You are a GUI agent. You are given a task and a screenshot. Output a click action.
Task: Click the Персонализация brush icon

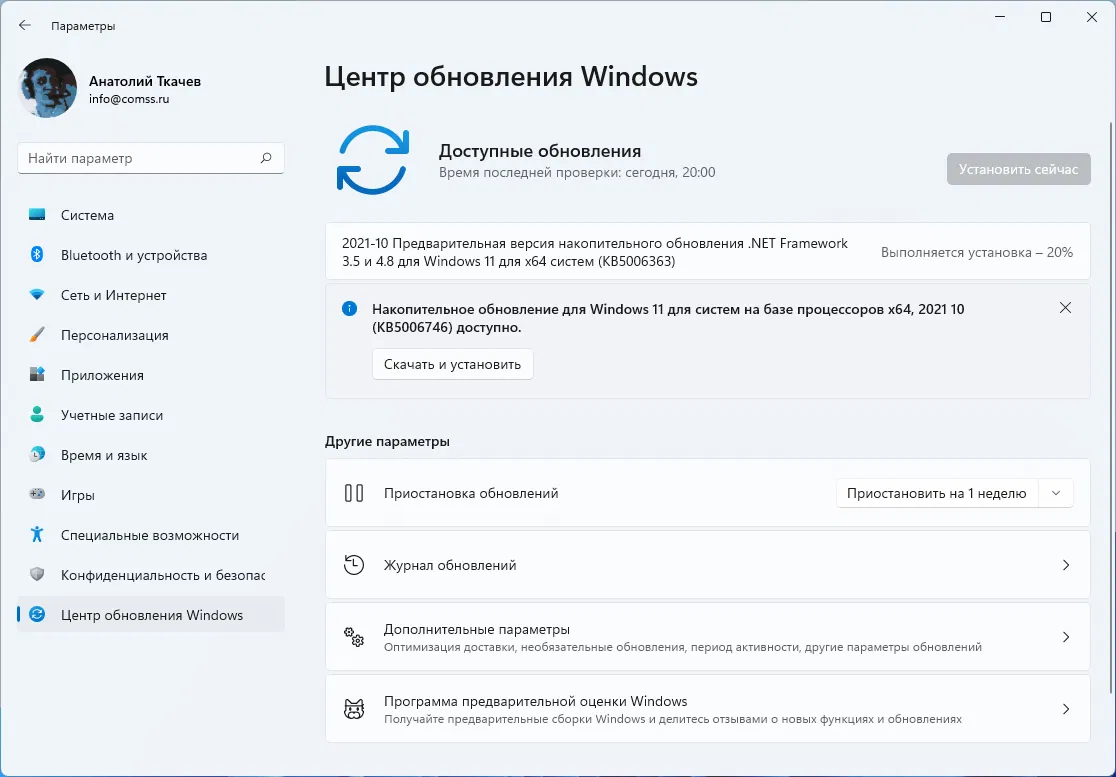pyautogui.click(x=37, y=335)
